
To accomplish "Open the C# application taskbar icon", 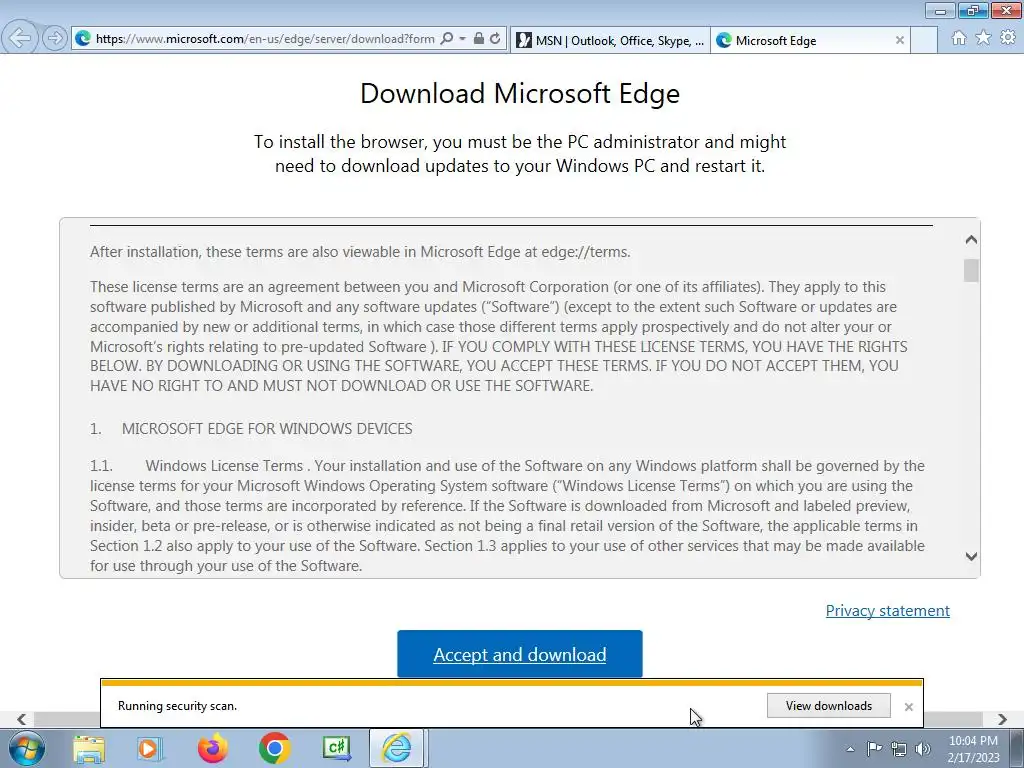I will [x=337, y=748].
